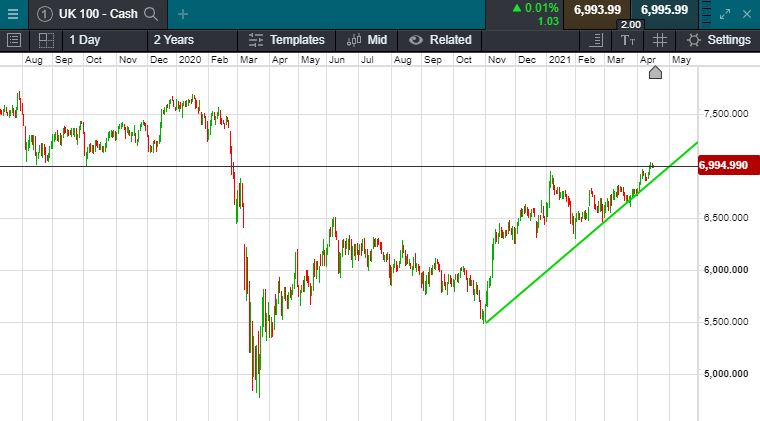
Task: Open the chart layout grid icon
Action: 46,40
